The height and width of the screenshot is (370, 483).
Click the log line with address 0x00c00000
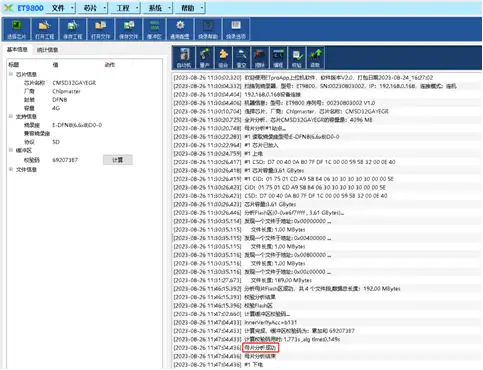[252, 272]
